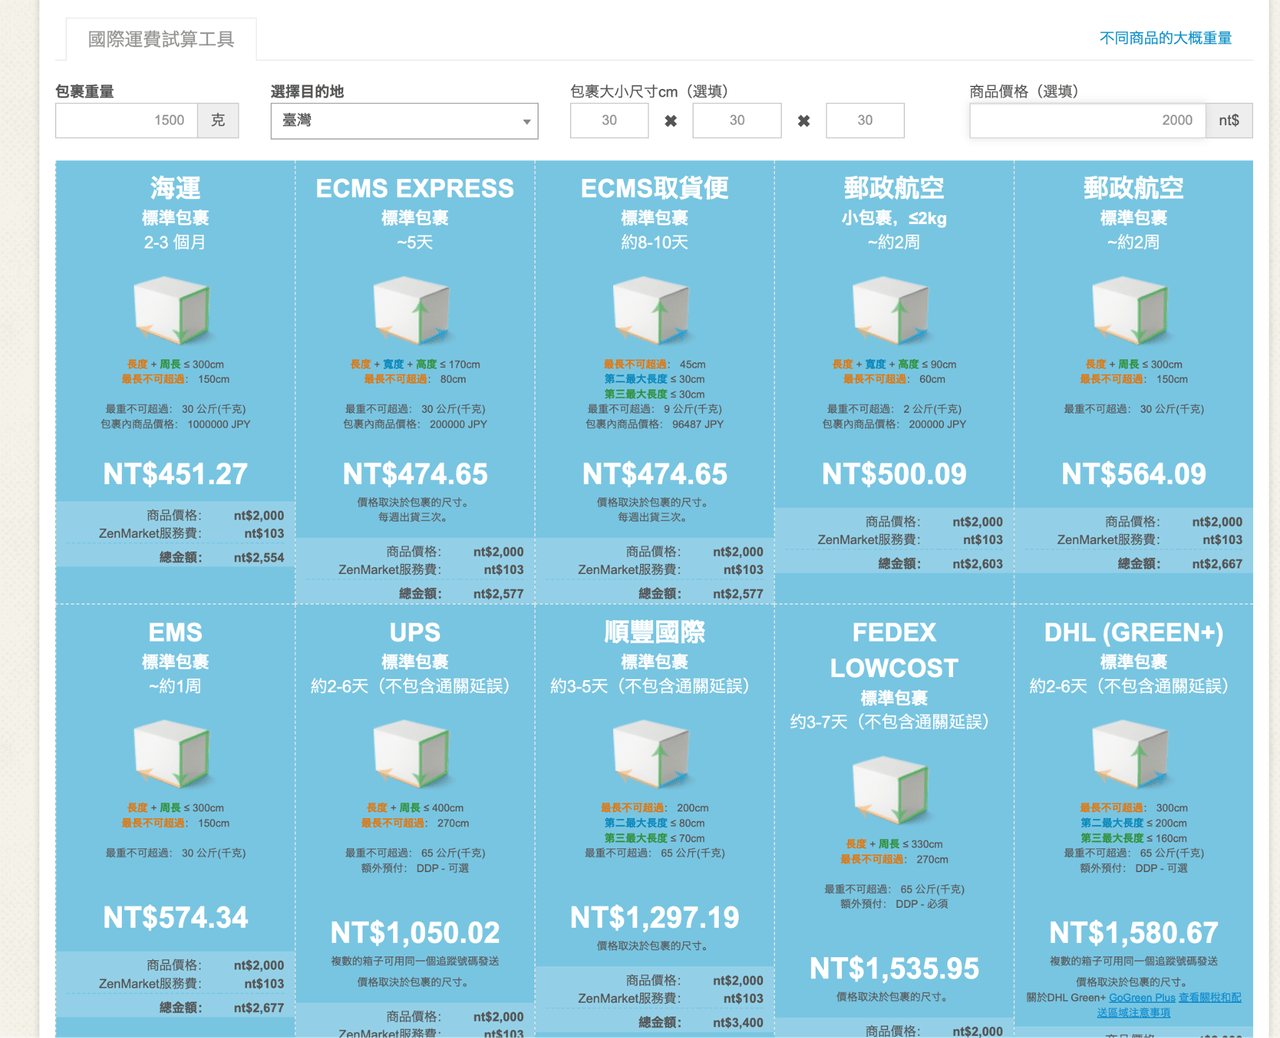Click the 克 weight unit label
Screen dimensions: 1280x1038
click(x=218, y=120)
